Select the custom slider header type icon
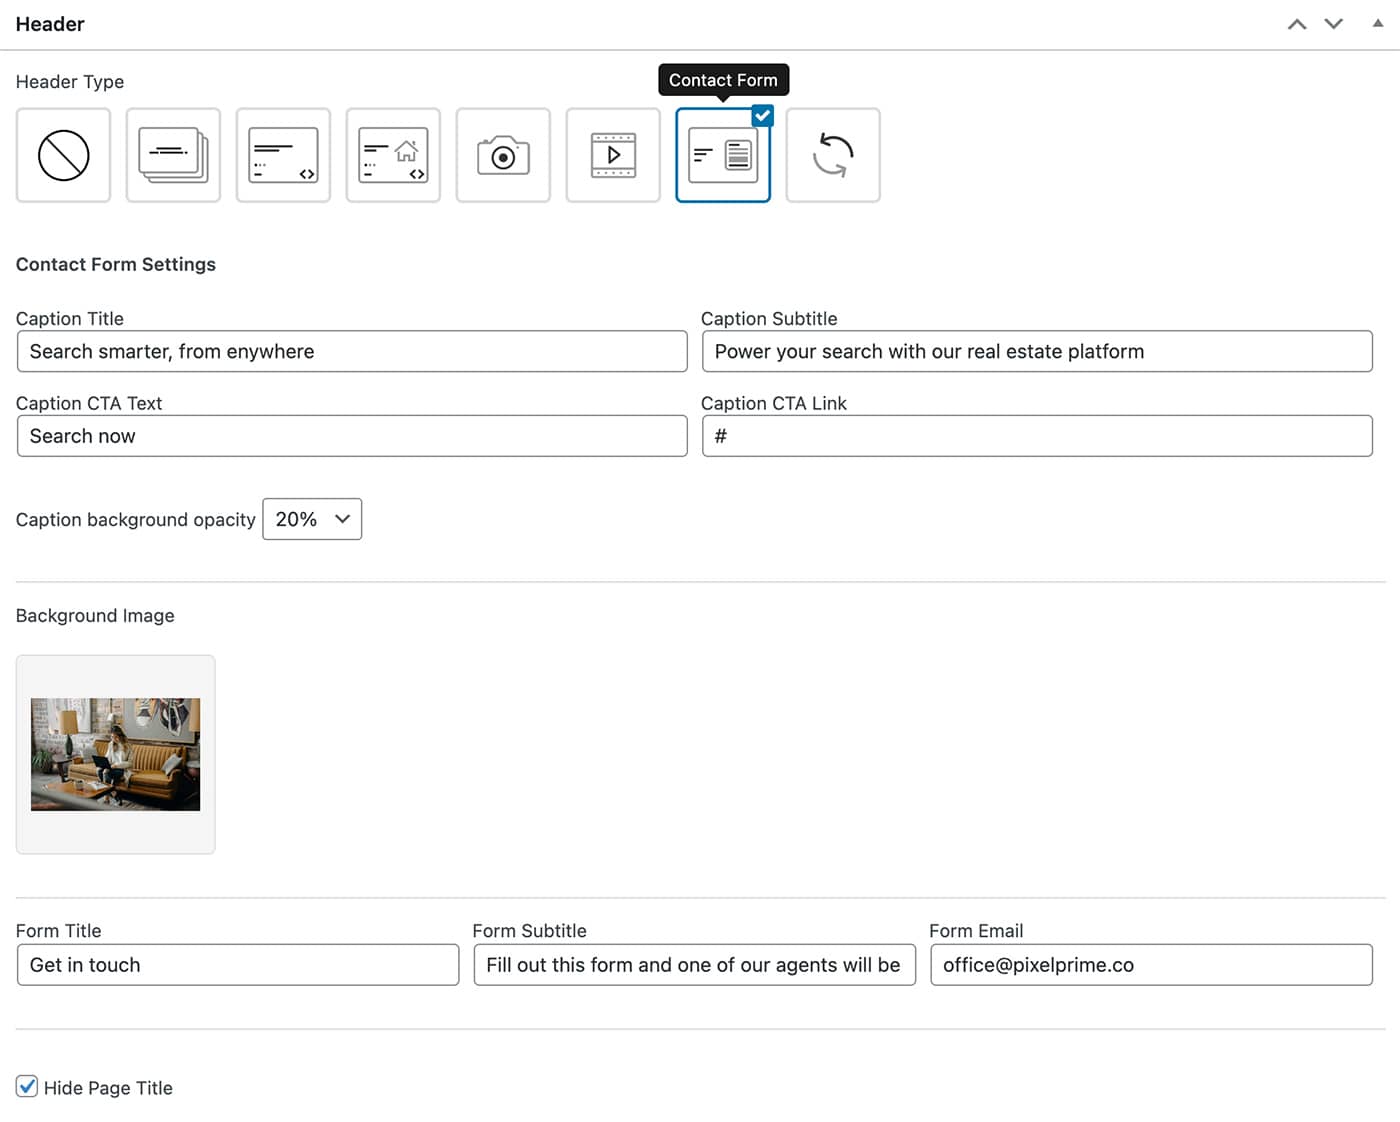Image resolution: width=1400 pixels, height=1122 pixels. pyautogui.click(x=283, y=155)
